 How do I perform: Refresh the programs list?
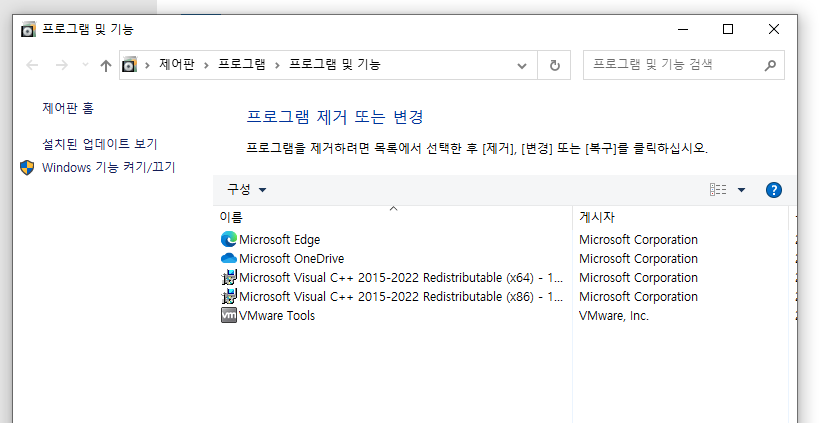(x=554, y=65)
